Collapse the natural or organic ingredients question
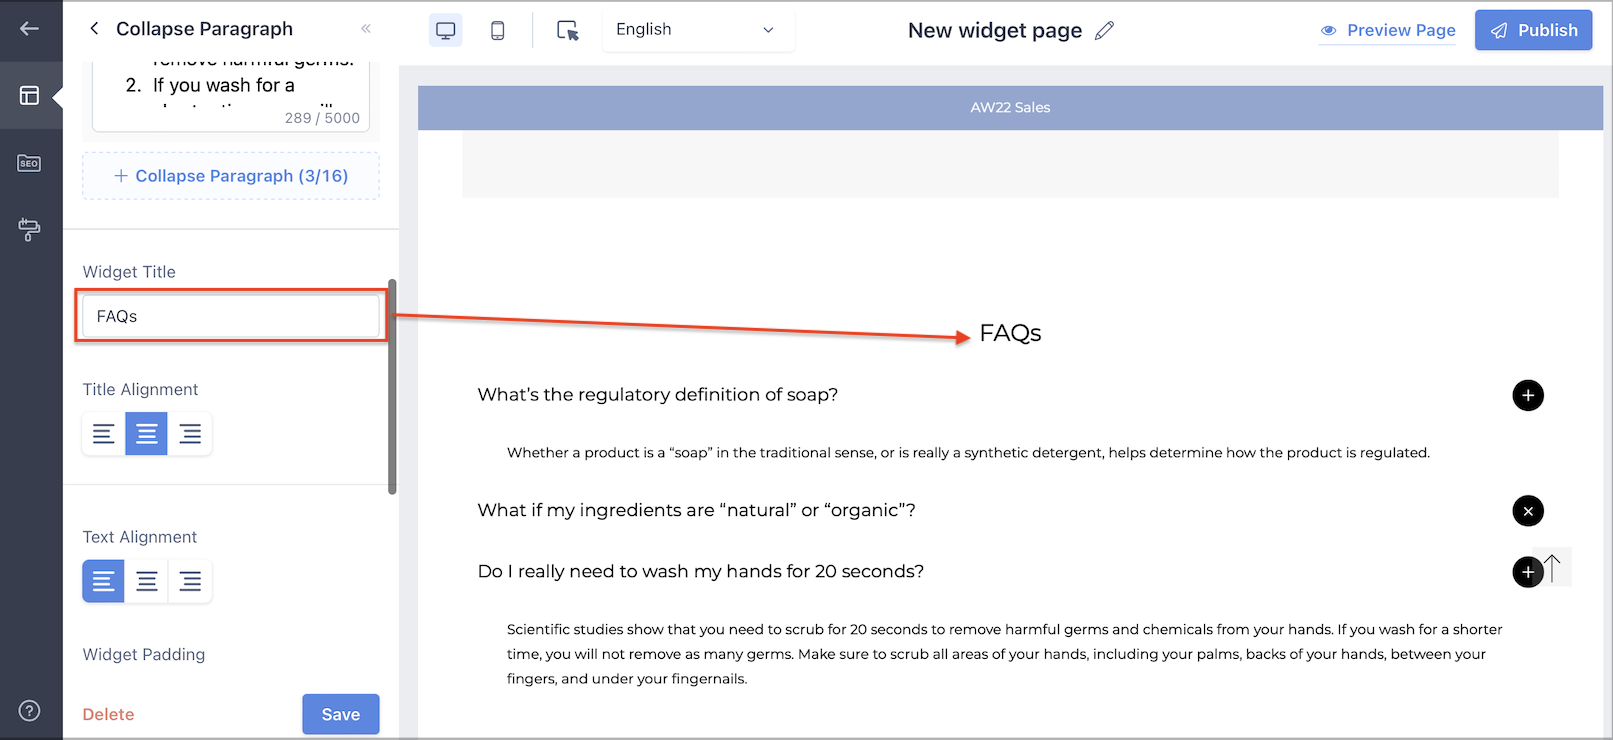The height and width of the screenshot is (740, 1613). (1527, 511)
